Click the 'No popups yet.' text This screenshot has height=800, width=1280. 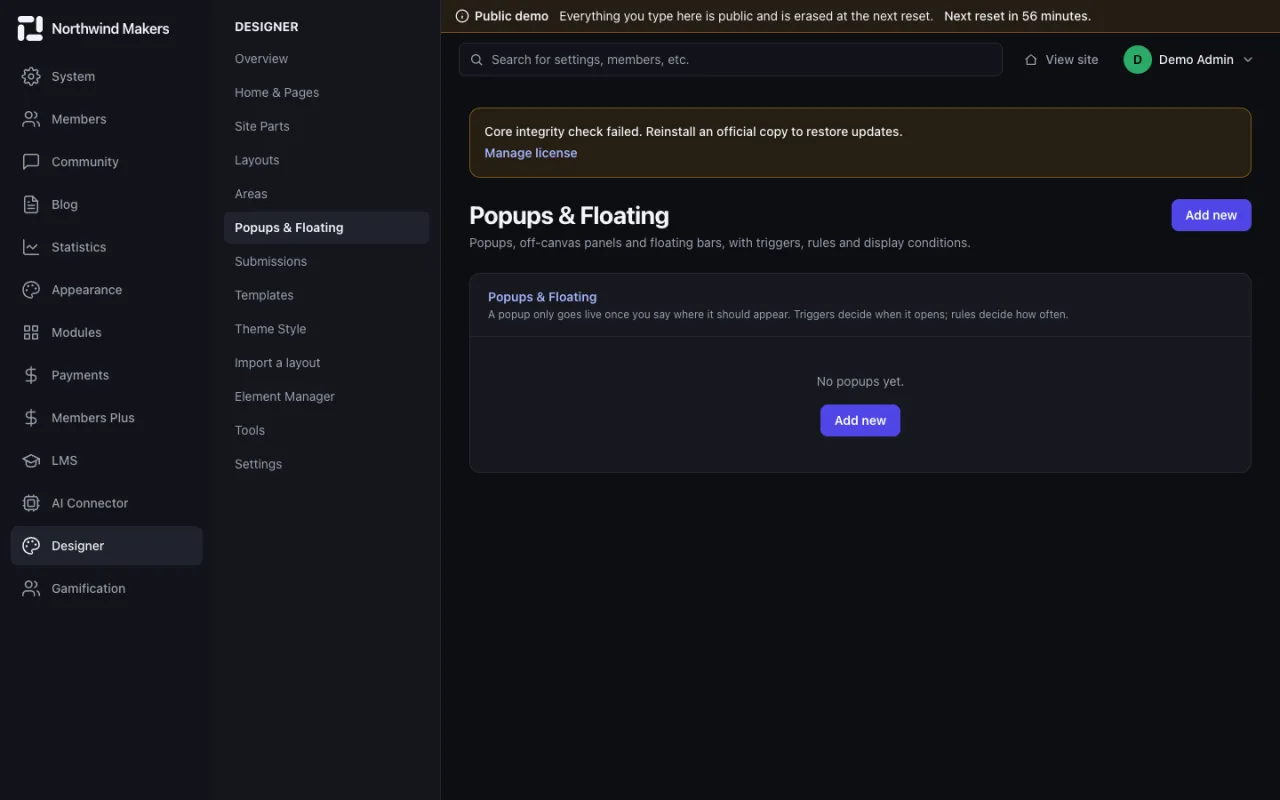click(x=860, y=381)
